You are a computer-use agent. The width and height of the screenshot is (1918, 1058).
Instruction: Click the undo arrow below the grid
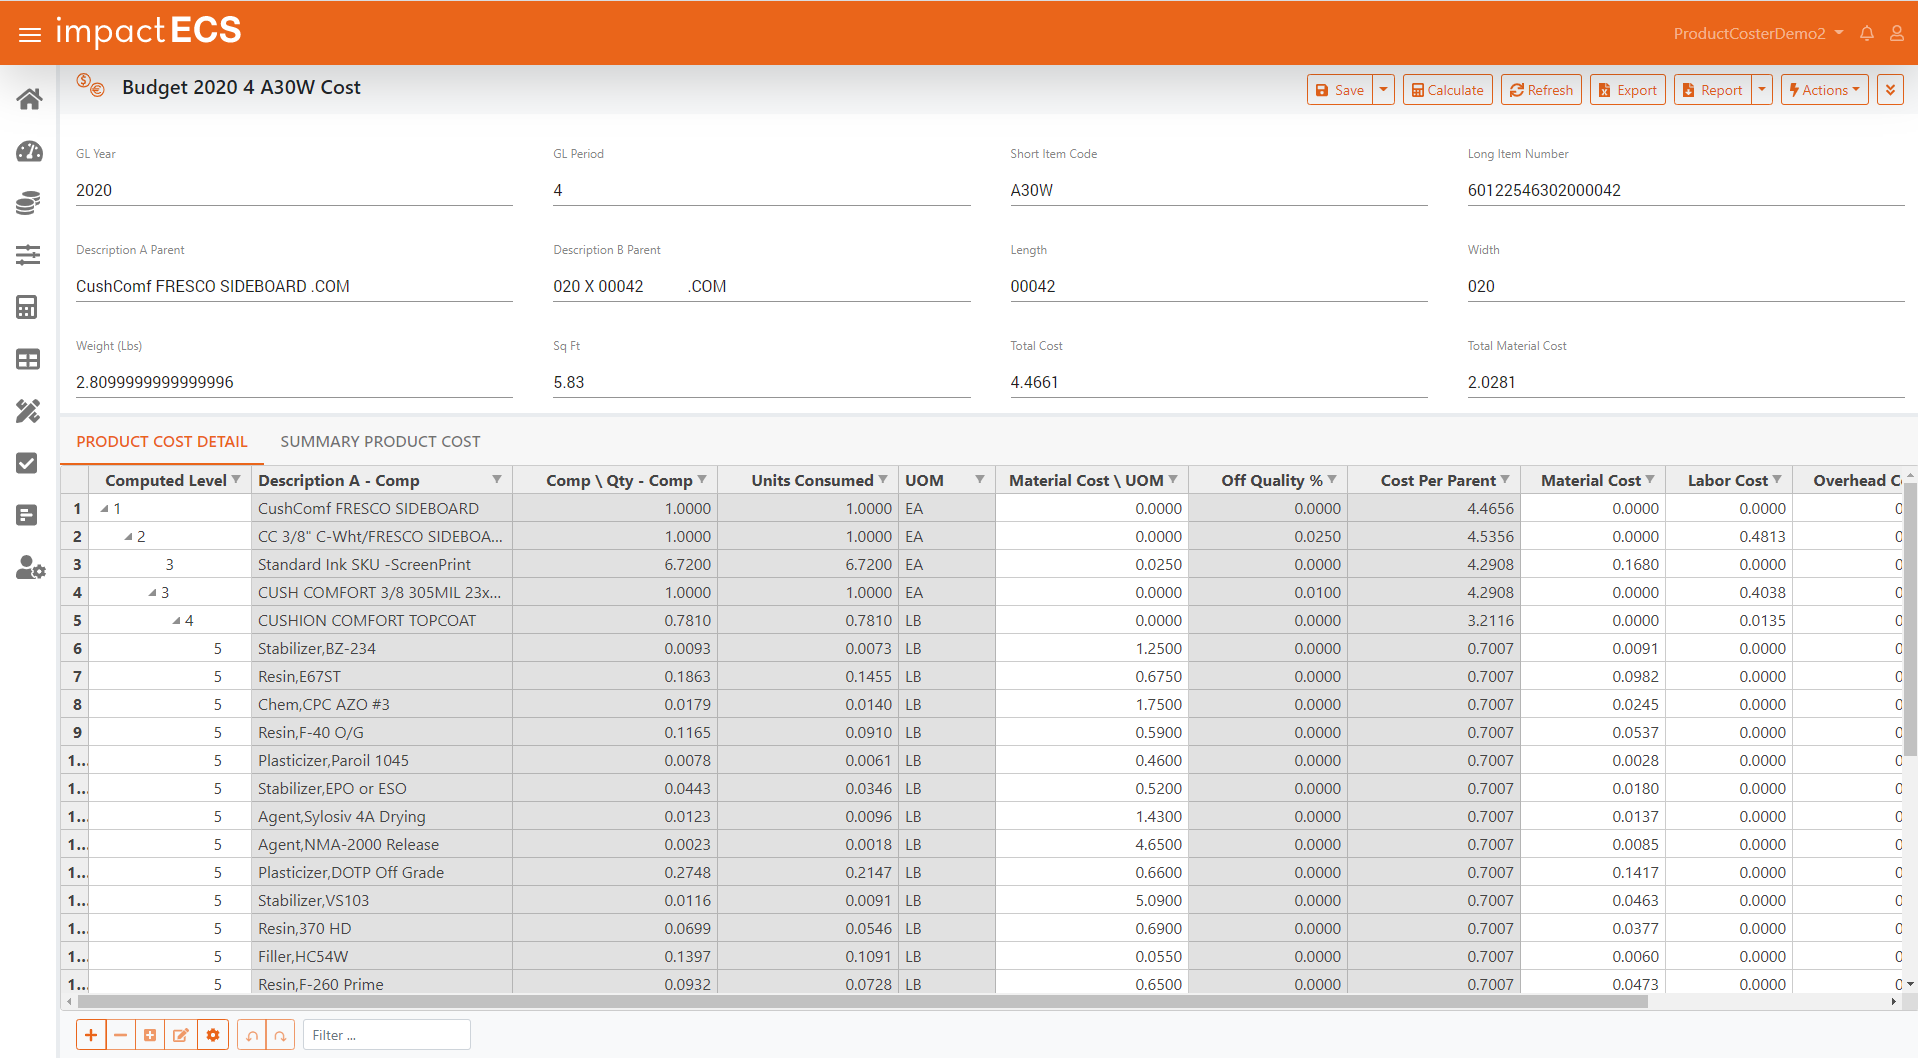coord(252,1035)
